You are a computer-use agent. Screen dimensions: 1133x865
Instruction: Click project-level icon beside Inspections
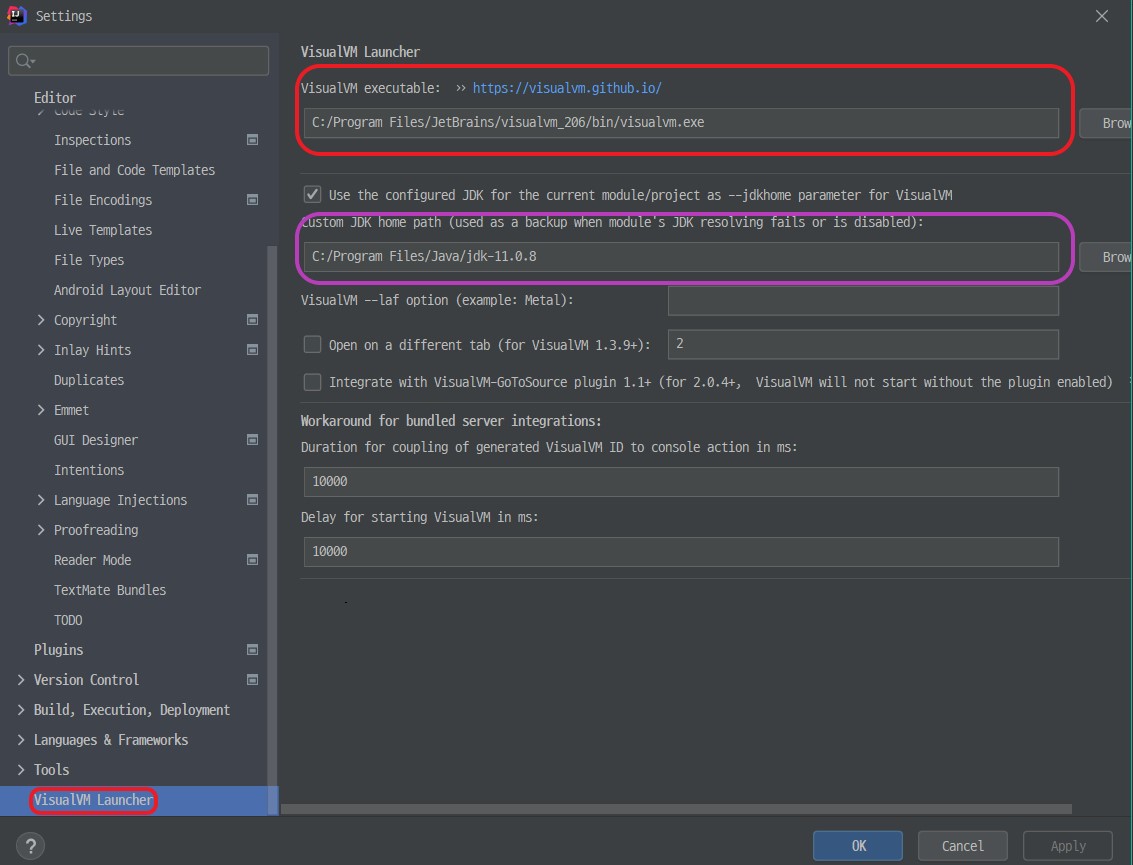[252, 139]
